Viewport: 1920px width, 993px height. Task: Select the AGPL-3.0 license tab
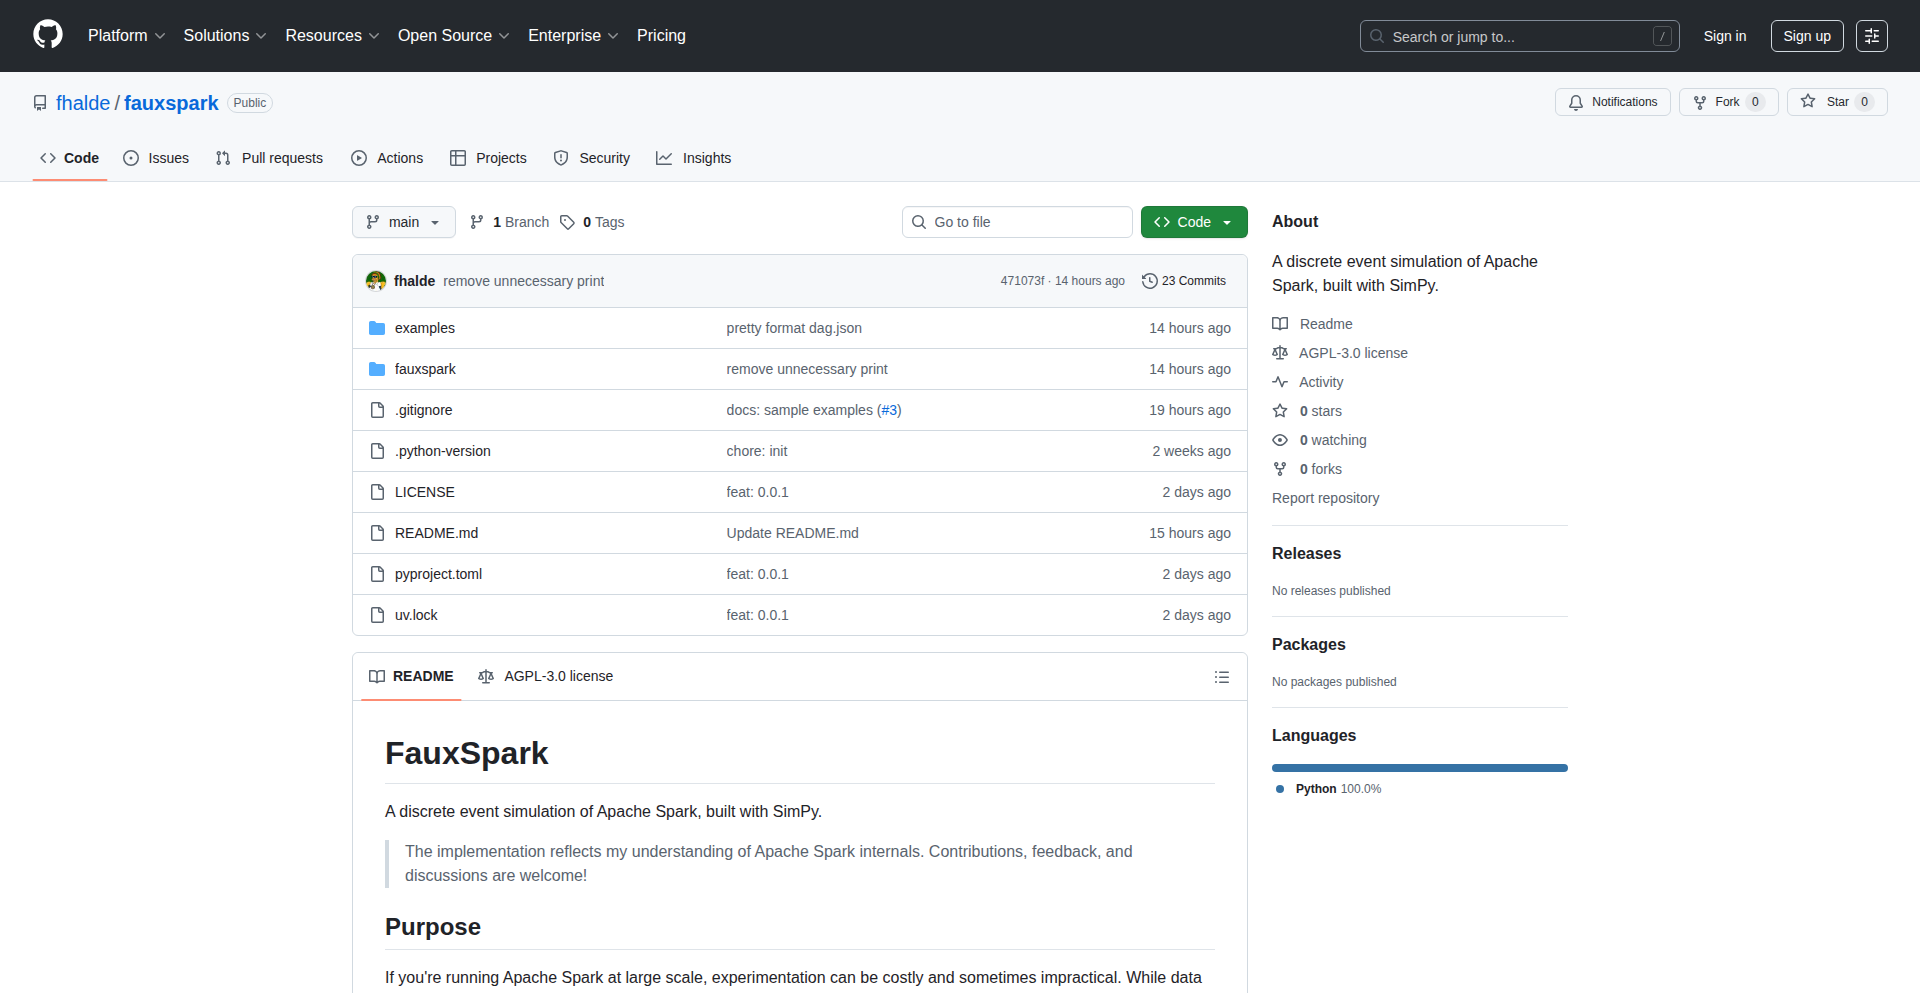[546, 677]
